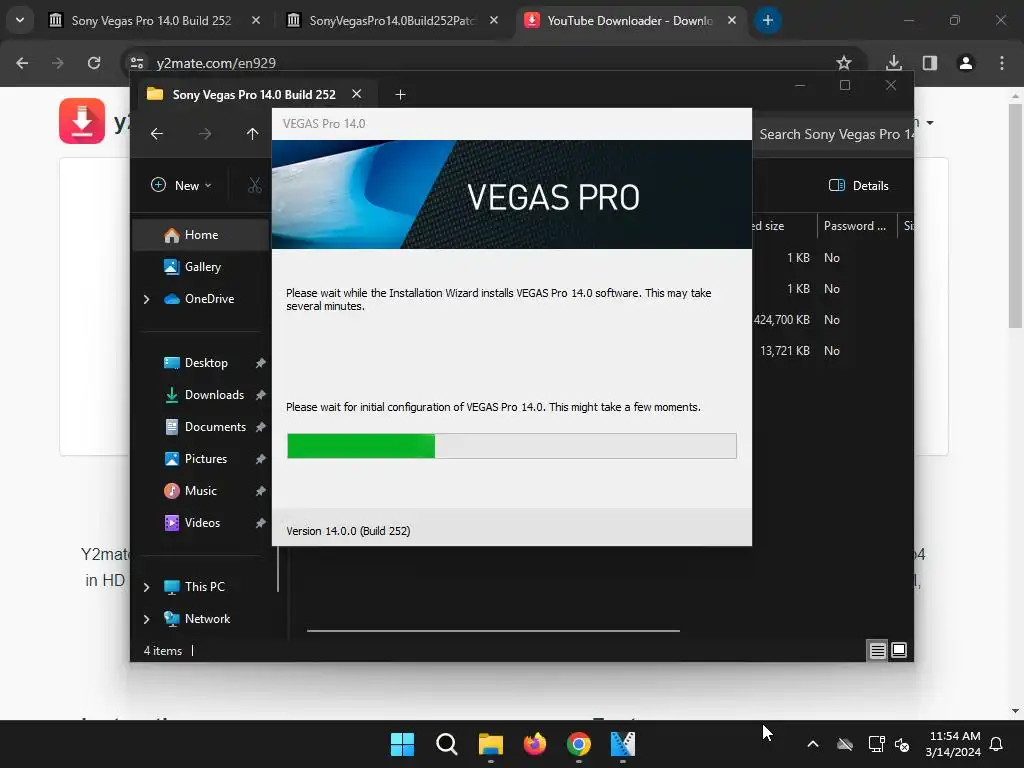The height and width of the screenshot is (768, 1024).
Task: Open the pinned Pictures folder
Action: (x=206, y=458)
